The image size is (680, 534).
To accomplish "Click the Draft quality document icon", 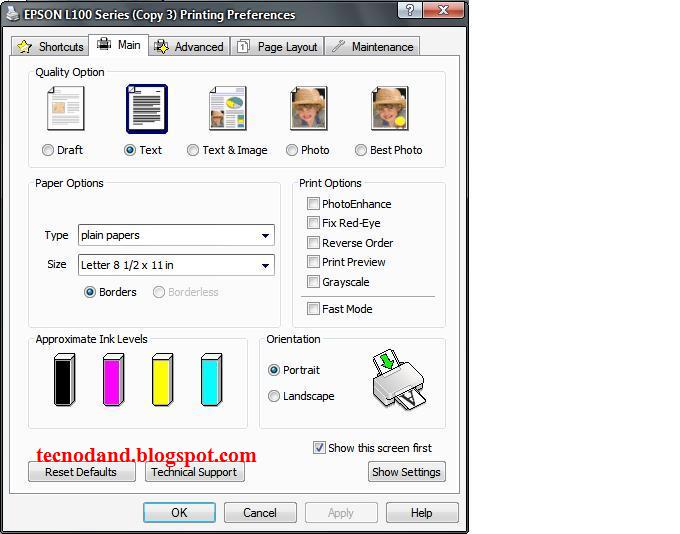I will coord(65,108).
